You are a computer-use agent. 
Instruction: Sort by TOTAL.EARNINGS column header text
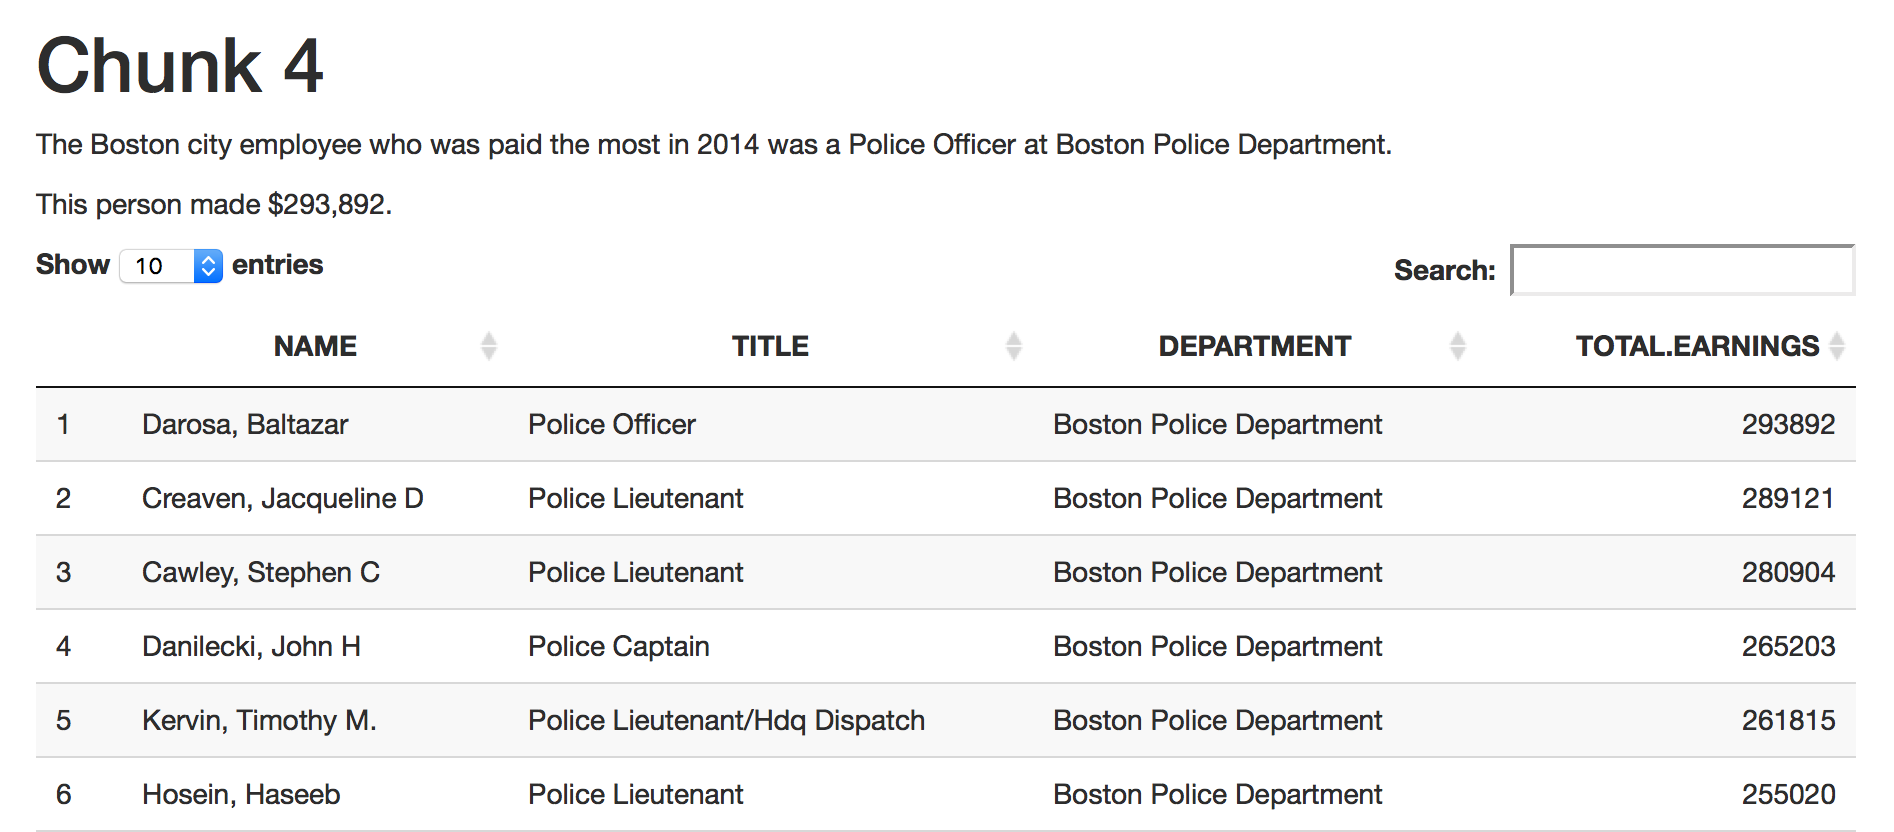click(x=1697, y=346)
